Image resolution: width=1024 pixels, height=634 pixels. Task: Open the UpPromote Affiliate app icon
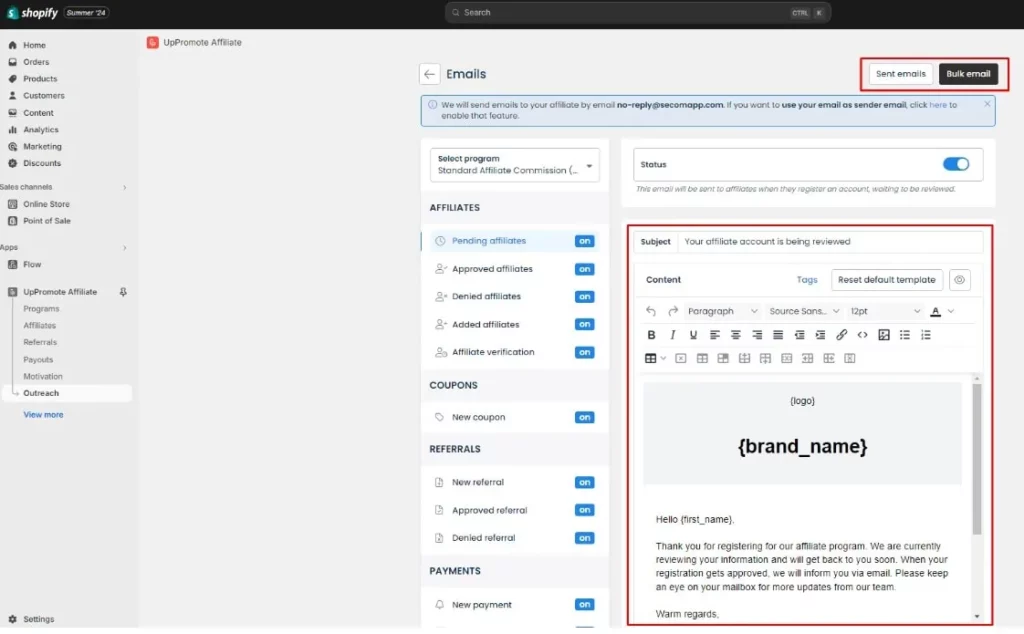[x=152, y=42]
